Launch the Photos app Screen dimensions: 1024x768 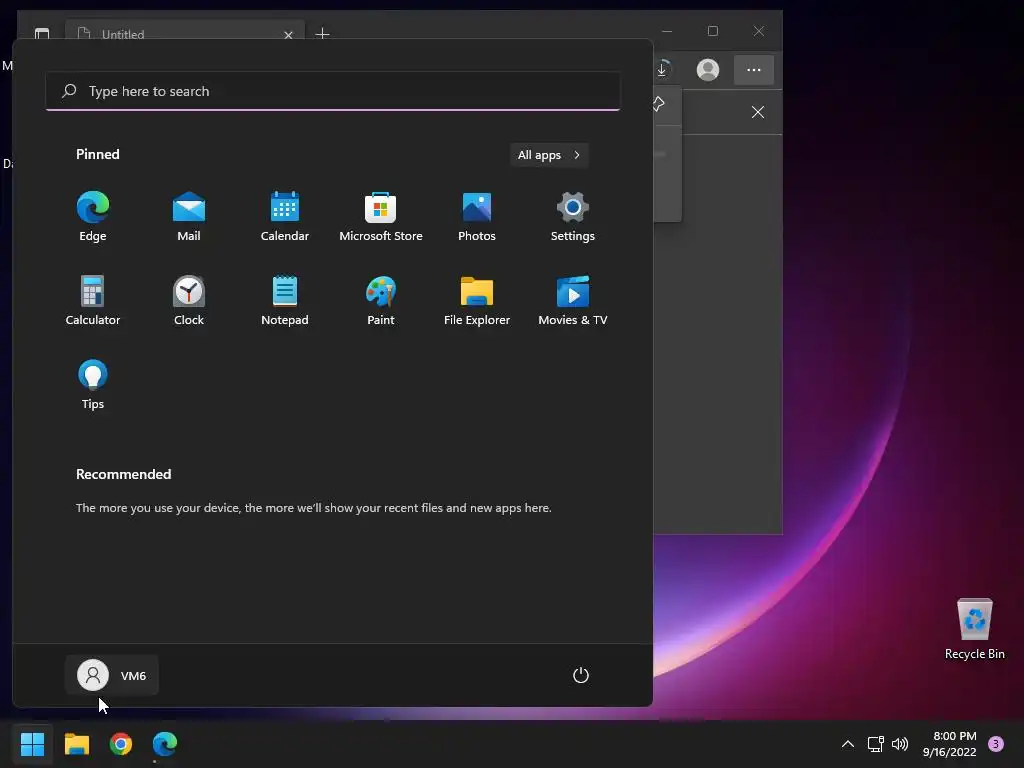click(477, 216)
